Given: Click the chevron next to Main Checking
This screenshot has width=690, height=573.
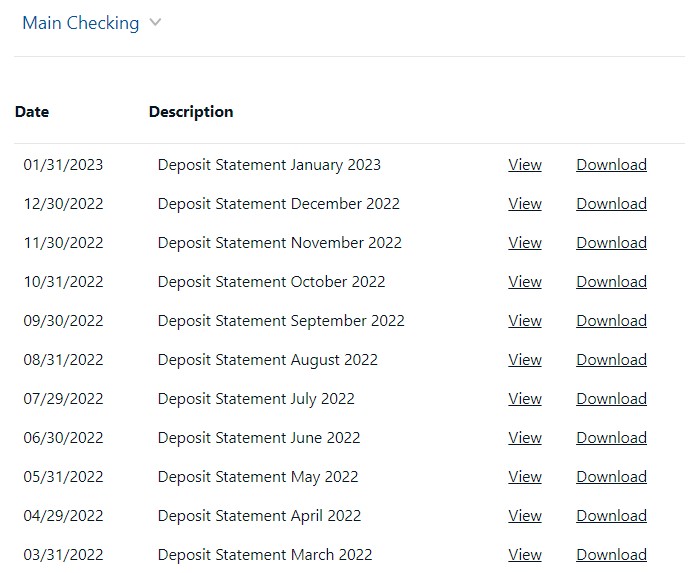Looking at the screenshot, I should point(155,22).
